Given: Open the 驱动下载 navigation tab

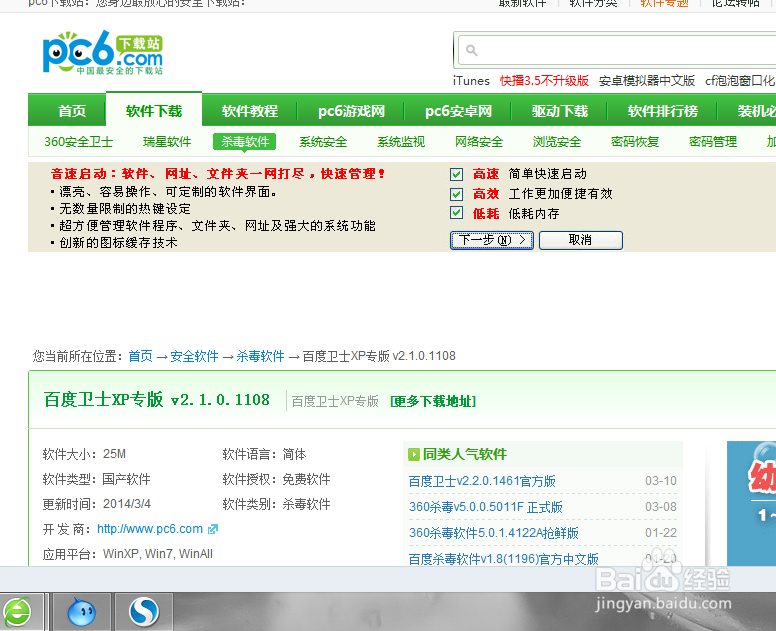Looking at the screenshot, I should pos(560,111).
